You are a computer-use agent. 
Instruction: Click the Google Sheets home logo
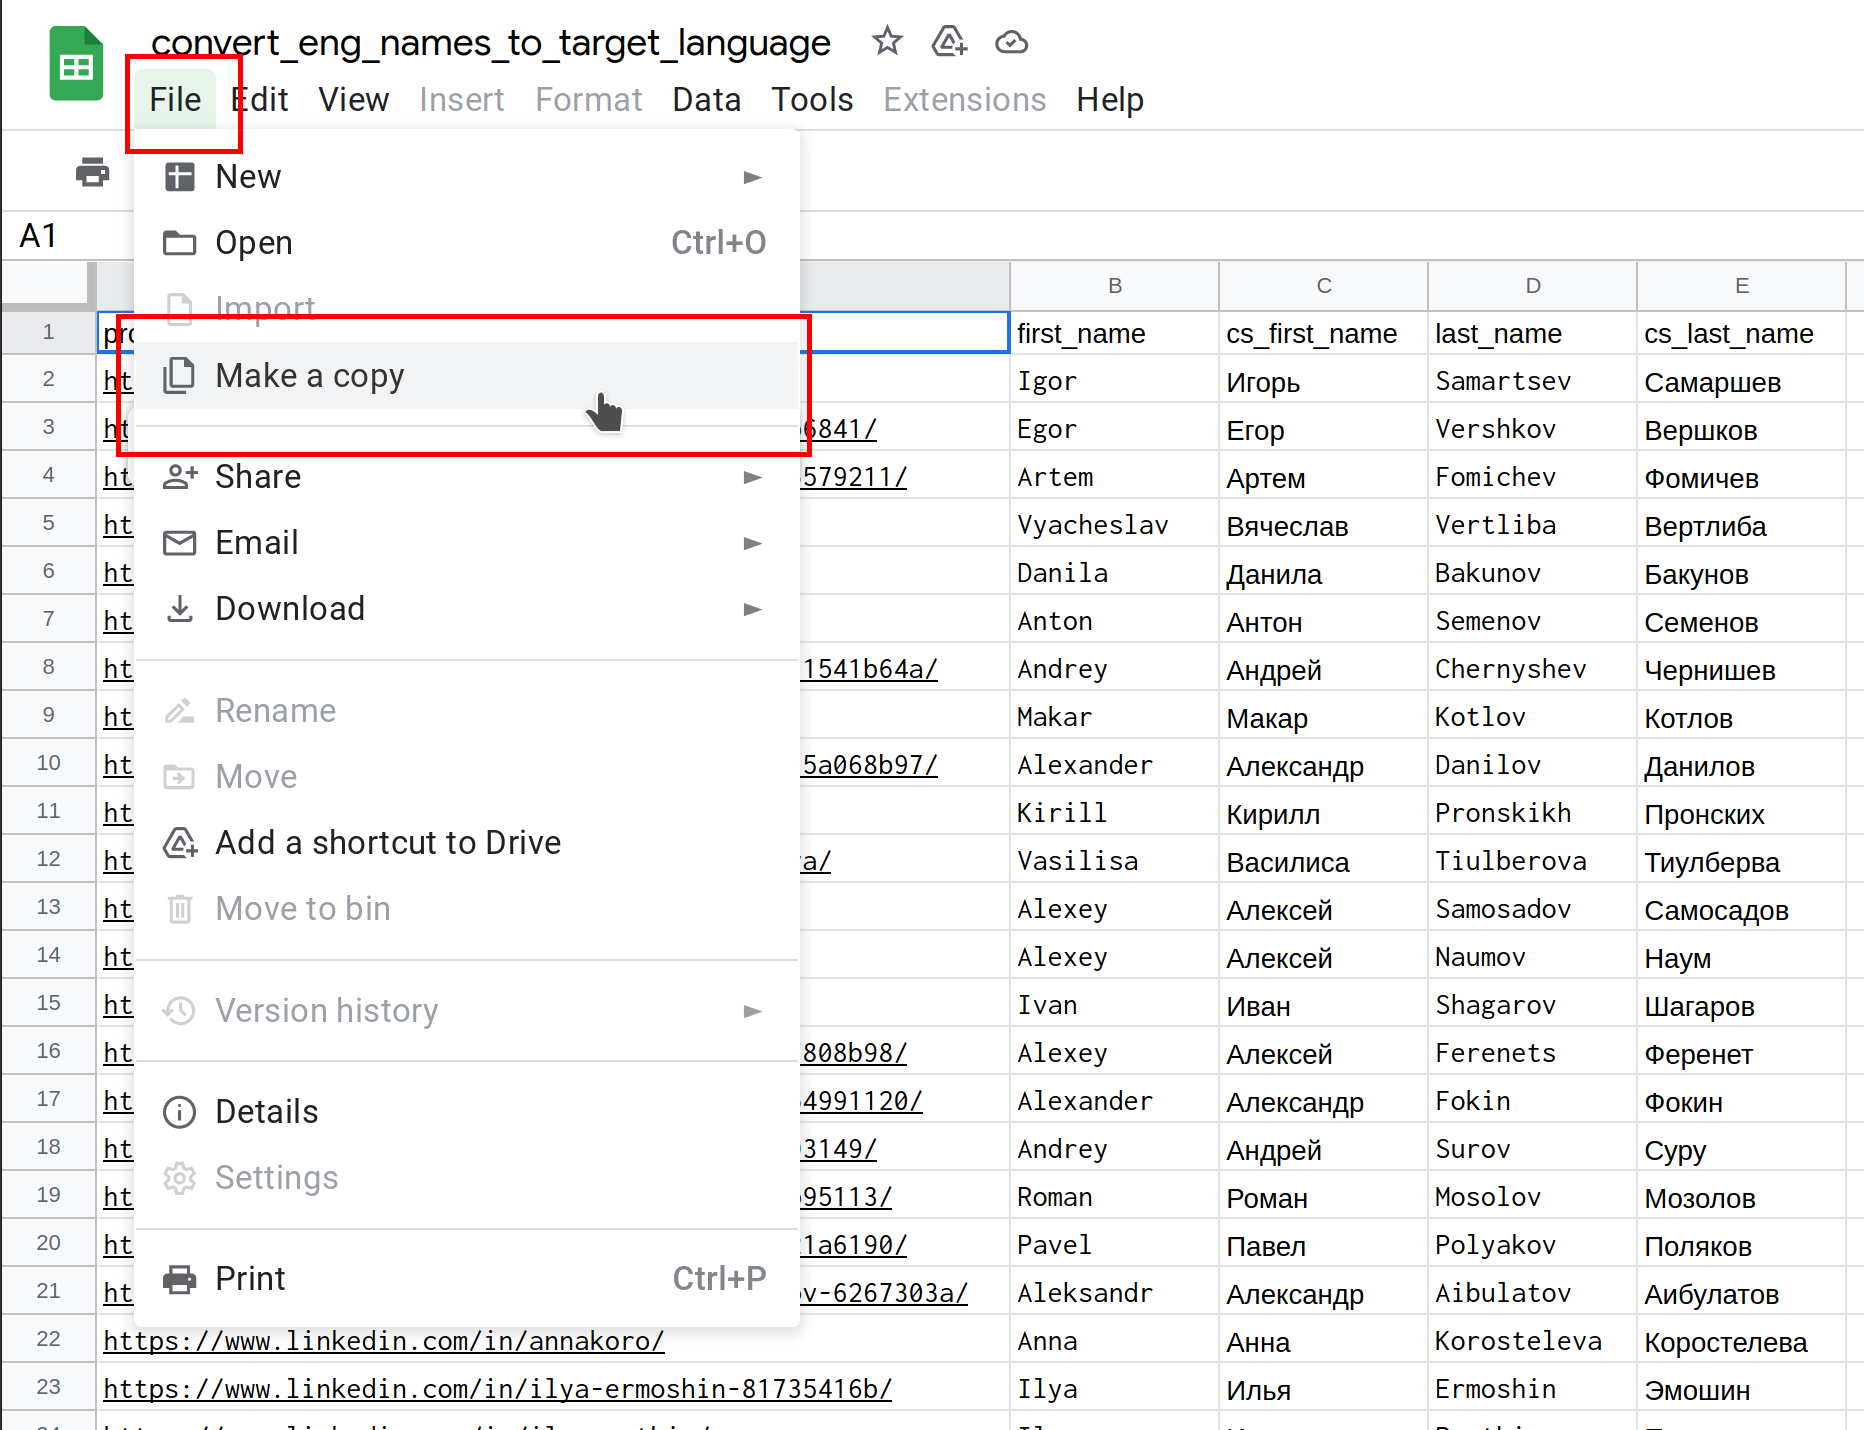76,64
